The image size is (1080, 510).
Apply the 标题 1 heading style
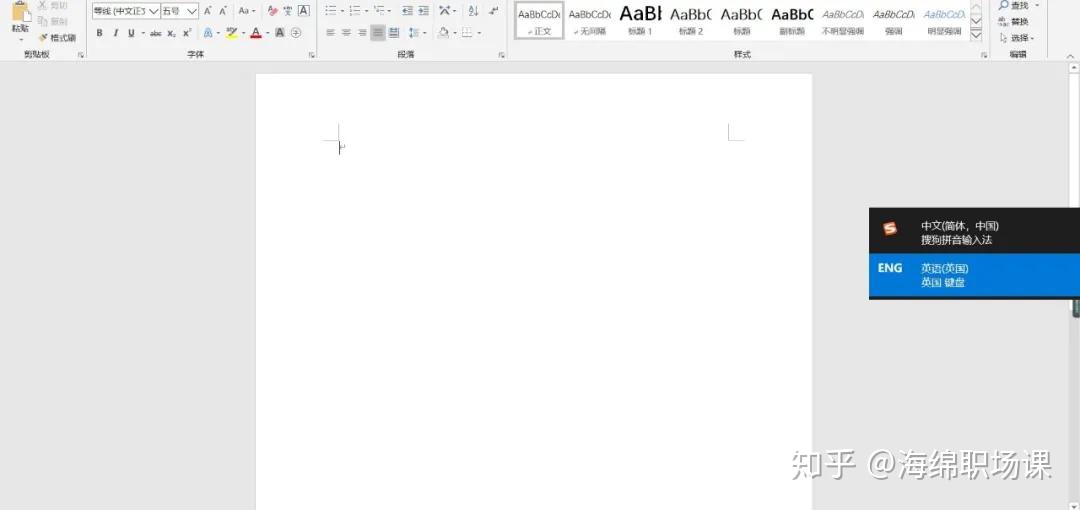(x=640, y=20)
